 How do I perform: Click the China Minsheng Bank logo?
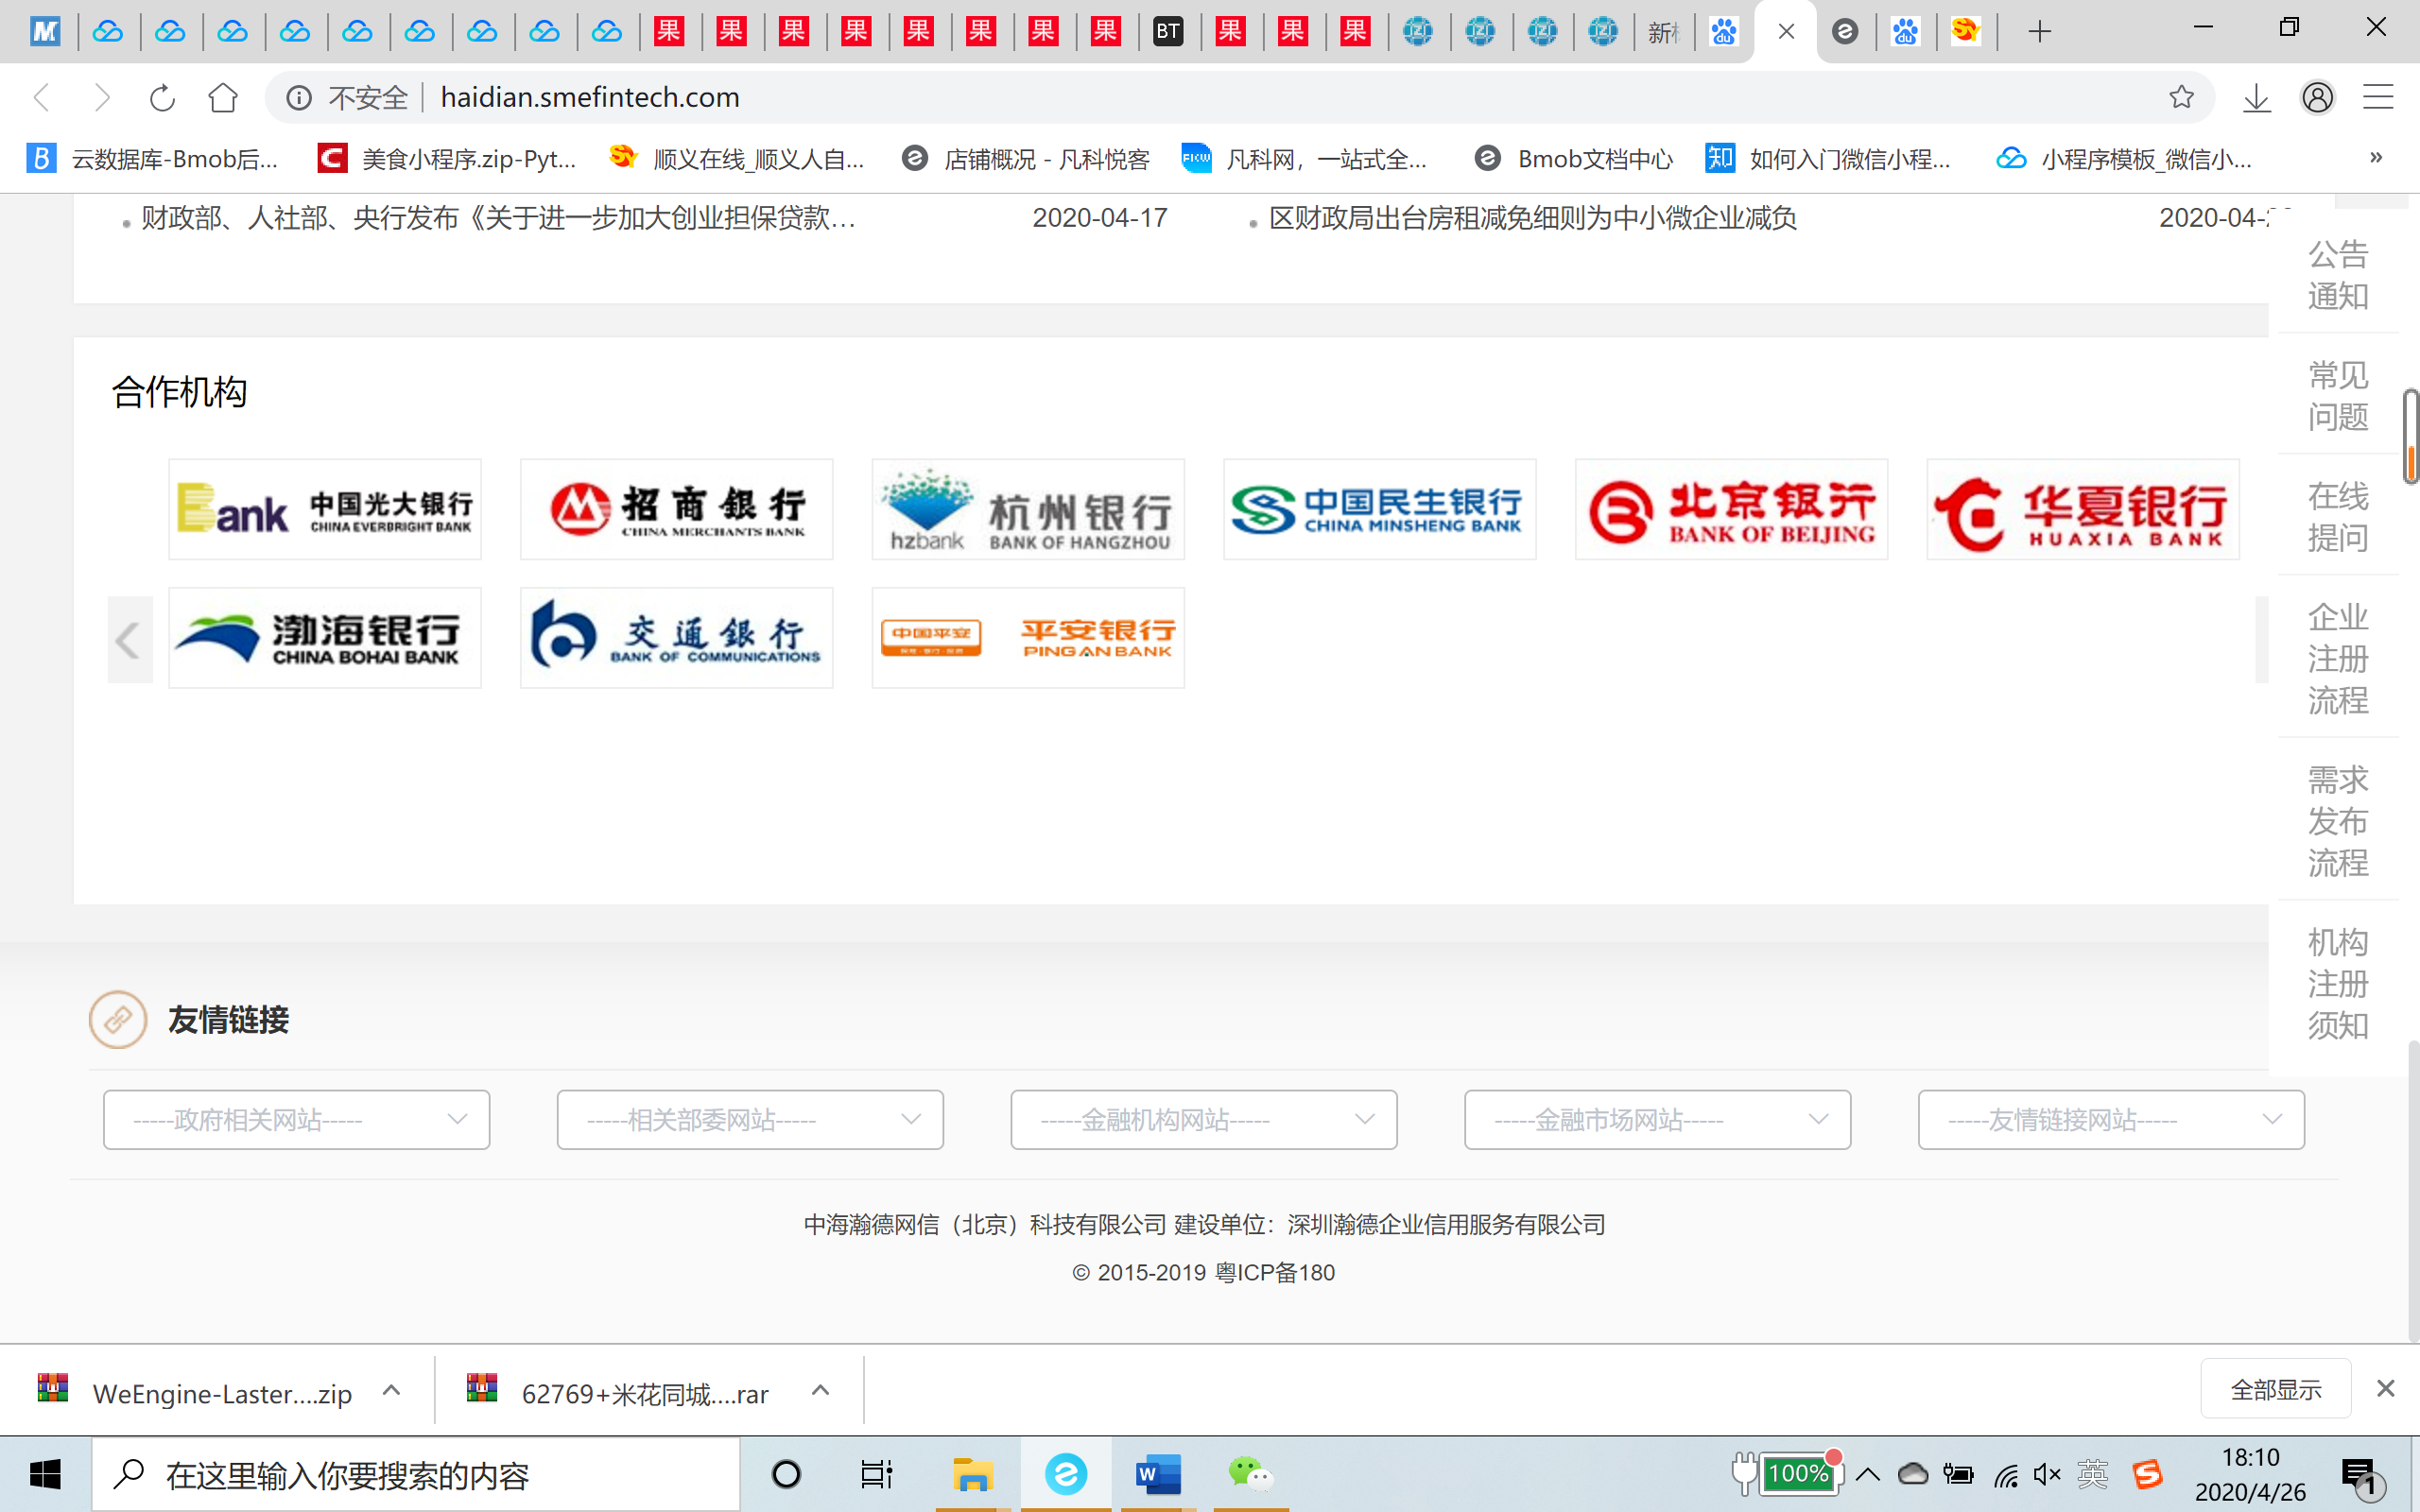click(1380, 509)
